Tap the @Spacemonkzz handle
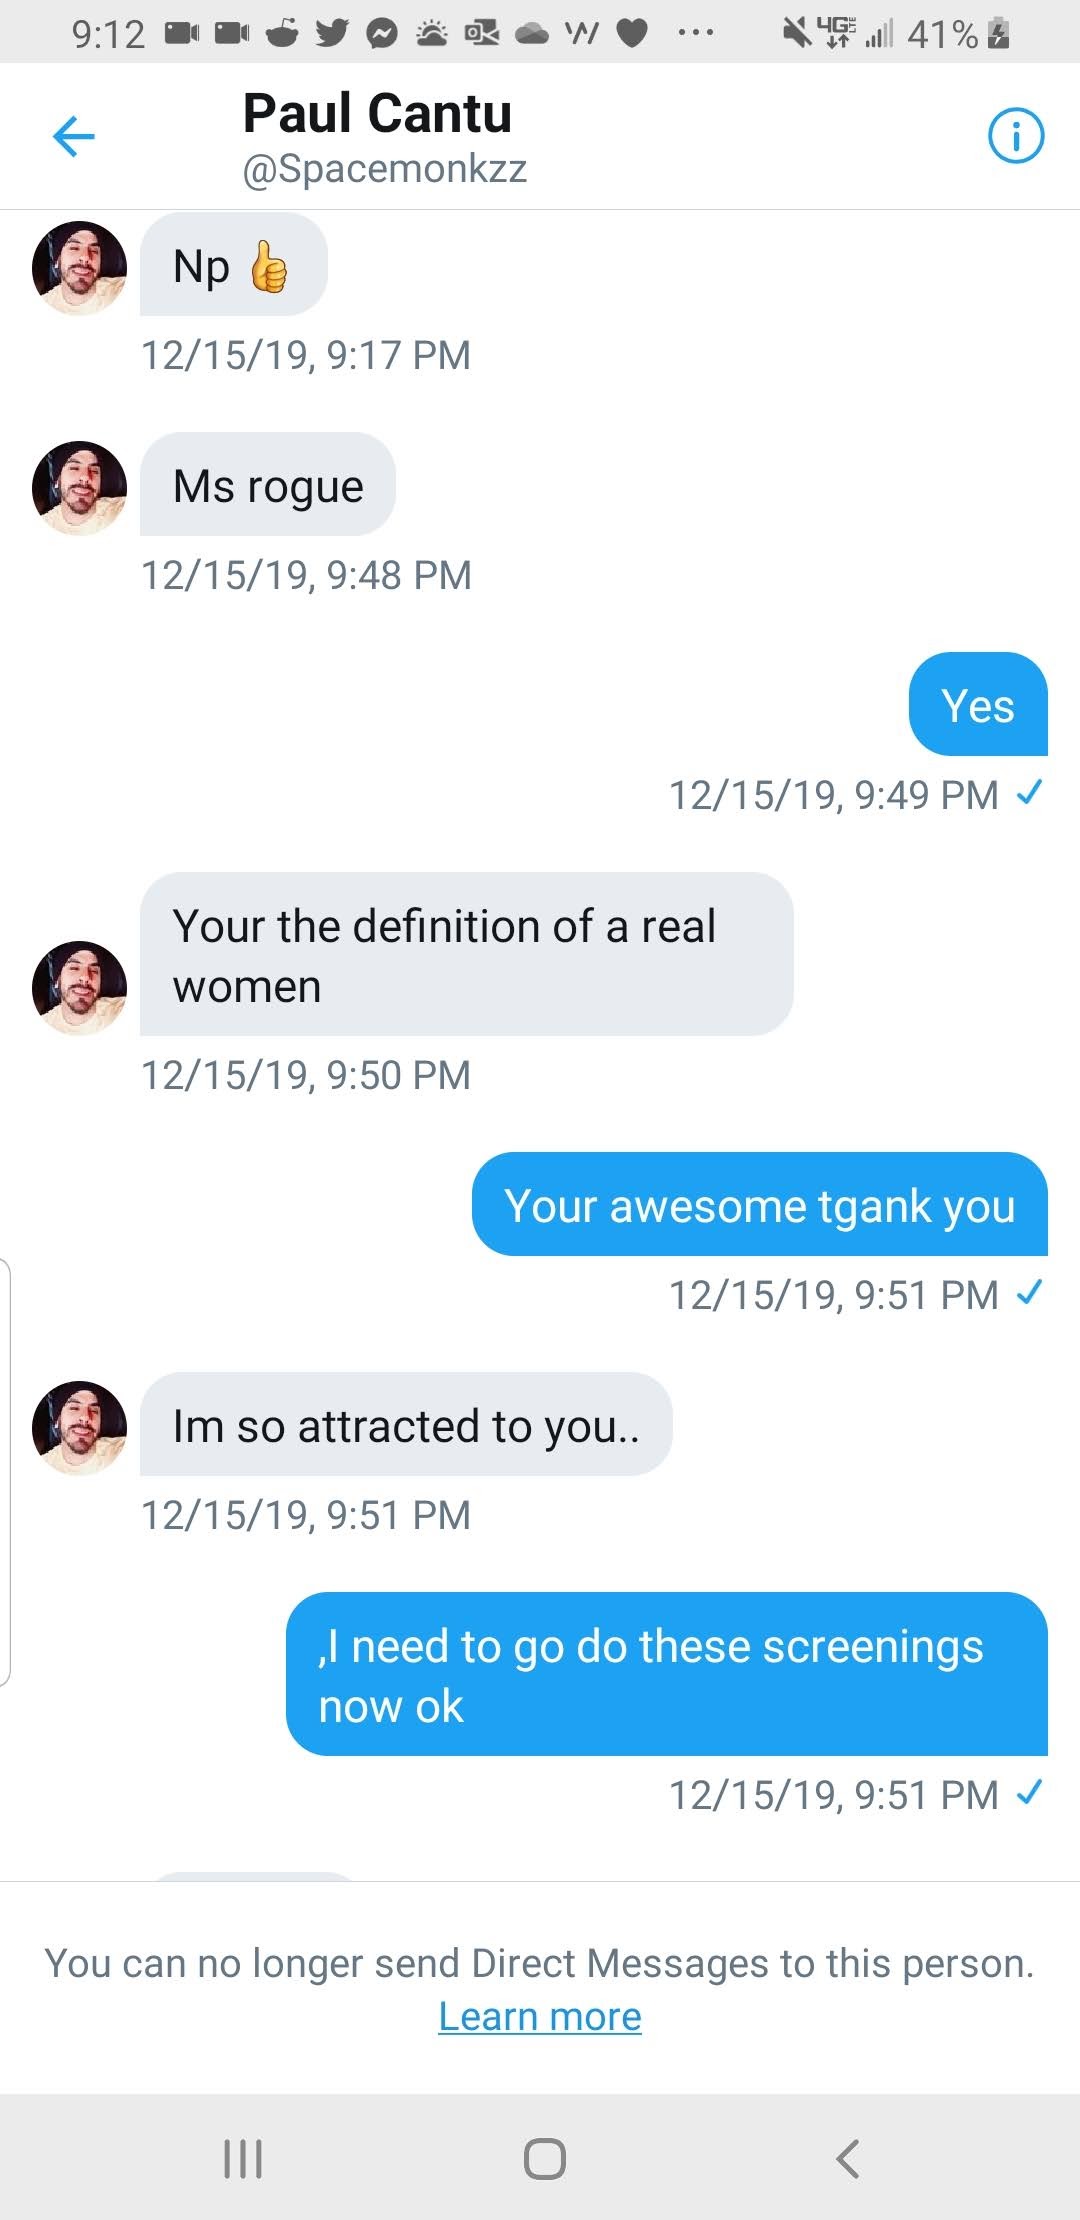The image size is (1080, 2220). pos(384,169)
